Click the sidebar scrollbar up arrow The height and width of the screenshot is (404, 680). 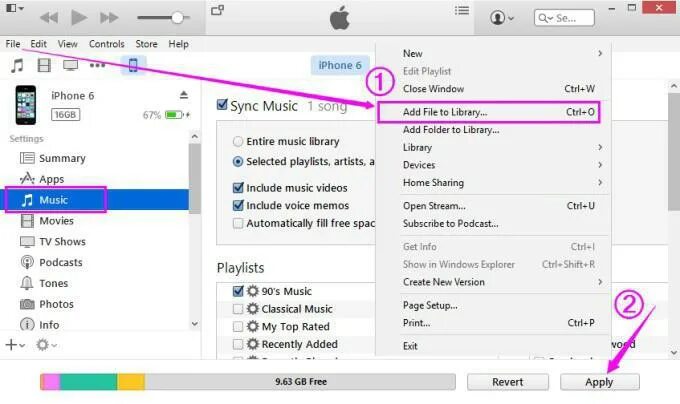[195, 137]
